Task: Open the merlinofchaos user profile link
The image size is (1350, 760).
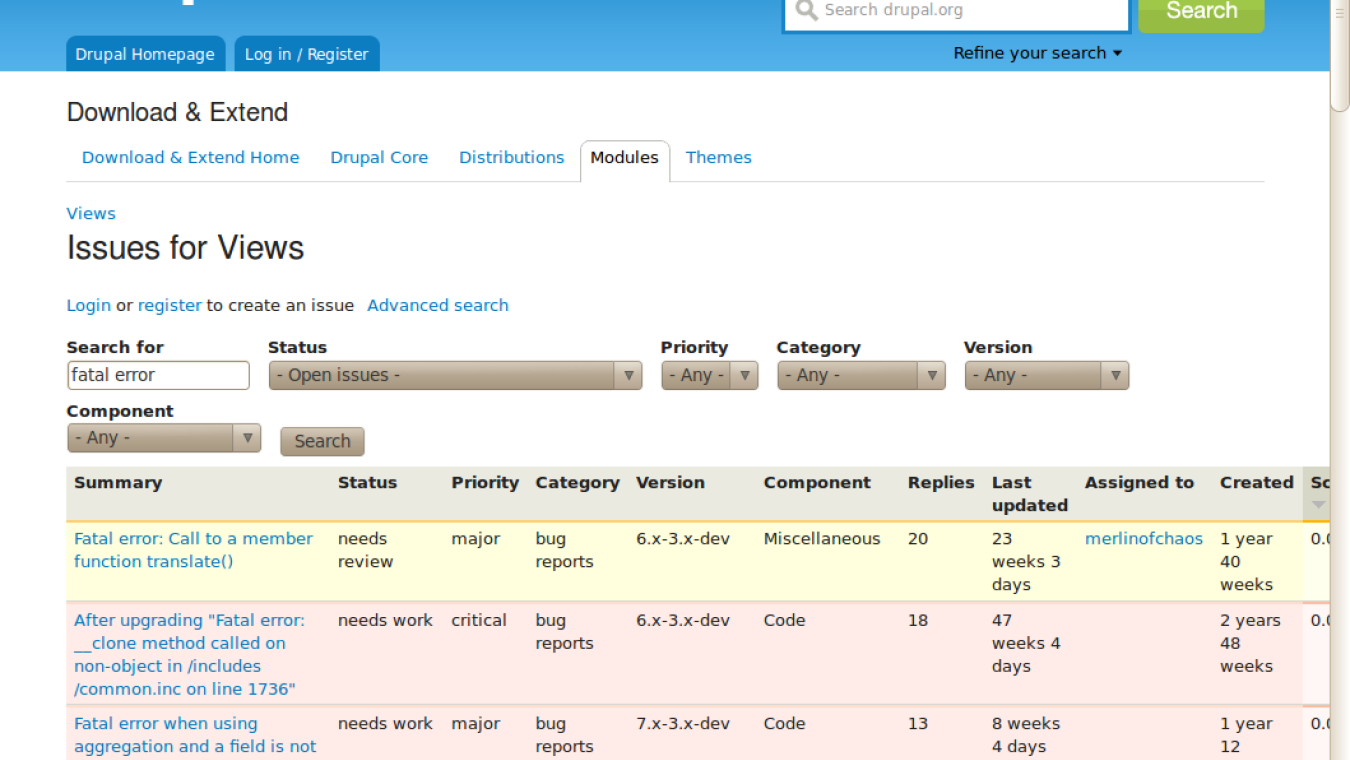Action: coord(1144,538)
